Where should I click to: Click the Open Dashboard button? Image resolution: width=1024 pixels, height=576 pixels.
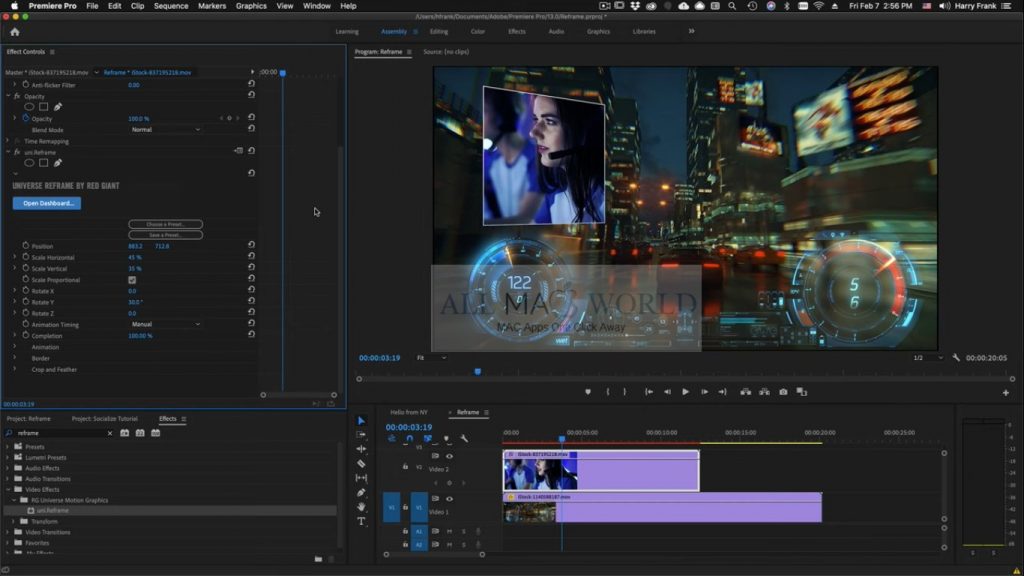pyautogui.click(x=47, y=203)
